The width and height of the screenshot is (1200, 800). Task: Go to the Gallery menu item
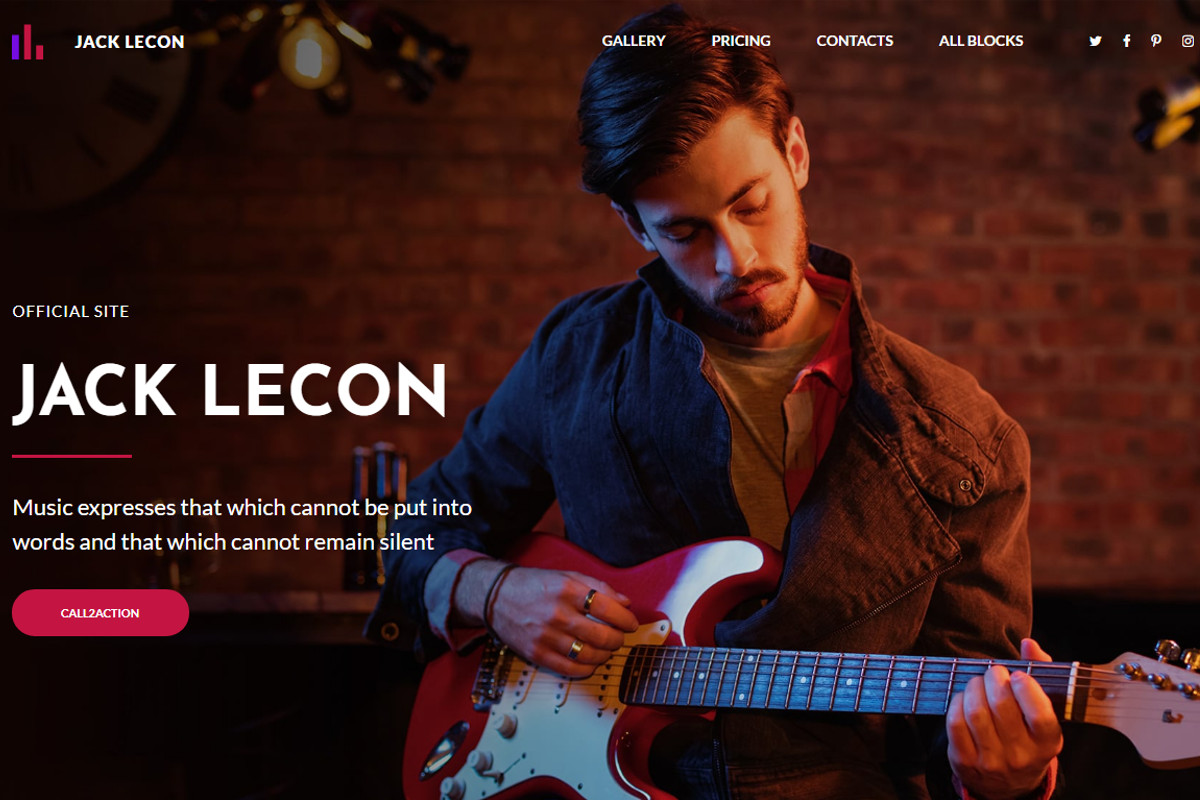click(634, 41)
